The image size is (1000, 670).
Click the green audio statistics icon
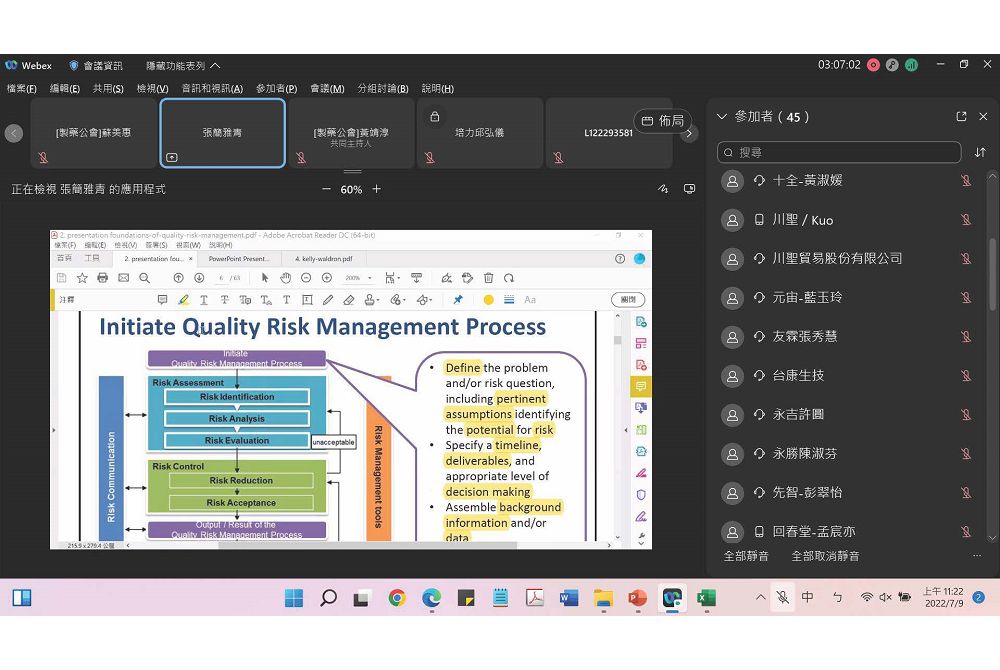click(911, 65)
